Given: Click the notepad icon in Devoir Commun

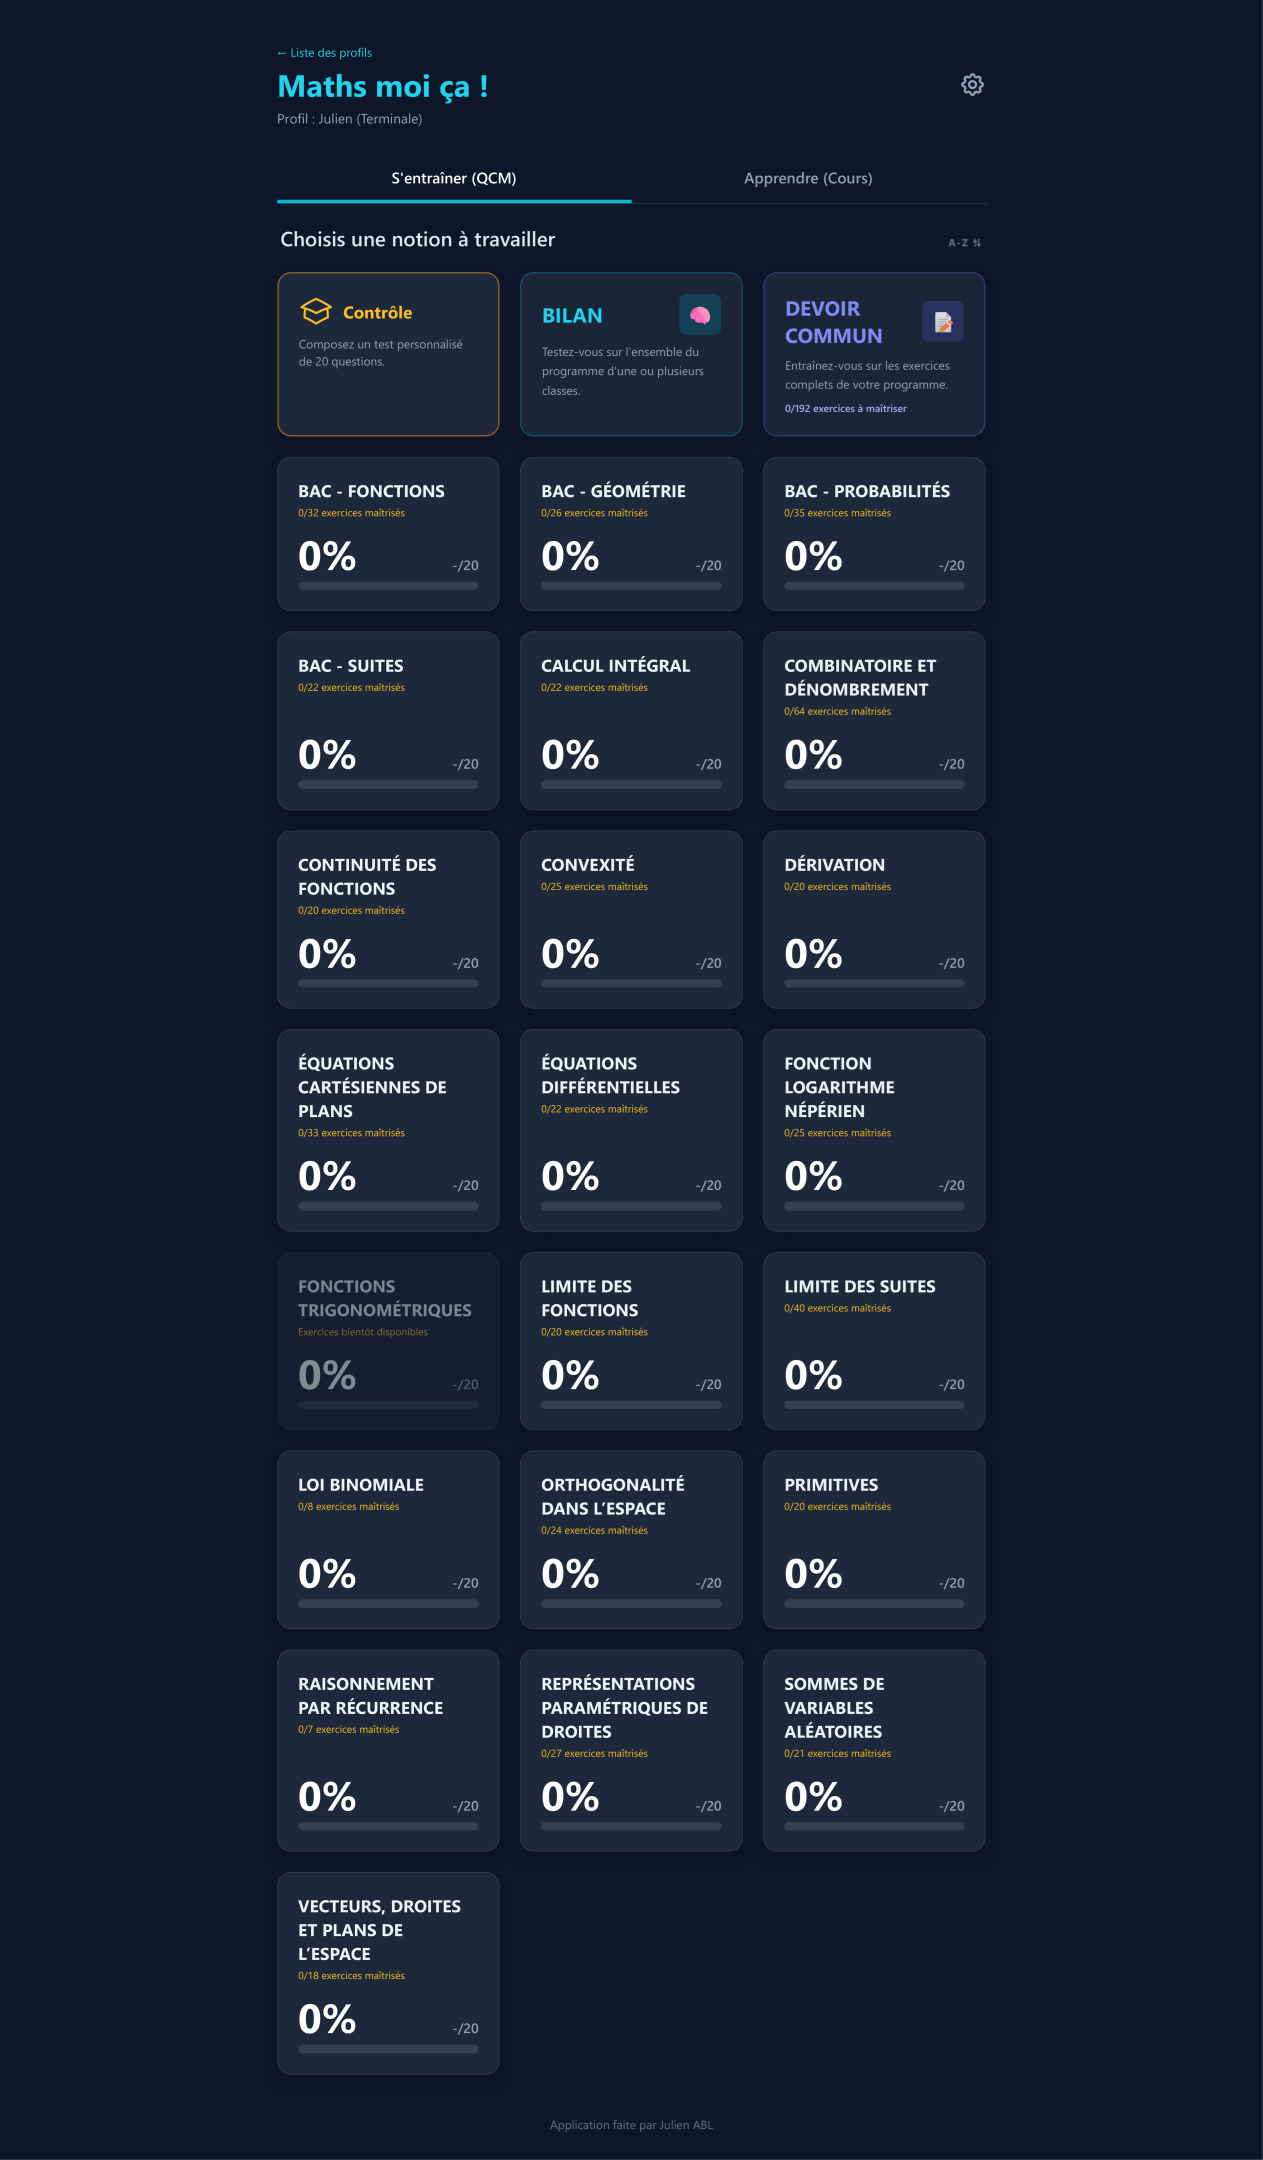Looking at the screenshot, I should point(943,322).
